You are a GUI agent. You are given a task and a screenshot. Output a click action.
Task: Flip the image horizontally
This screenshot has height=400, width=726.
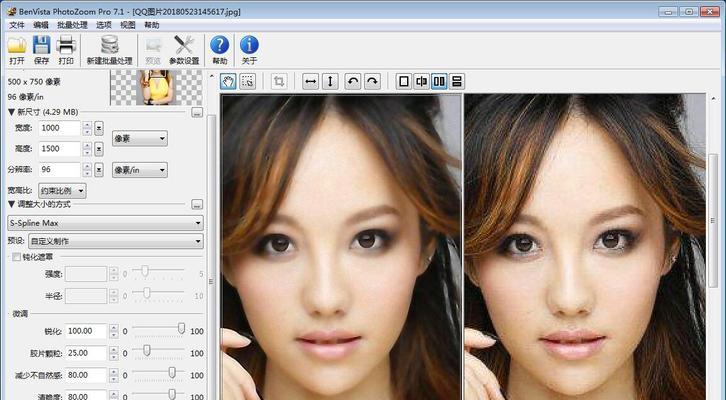(311, 81)
